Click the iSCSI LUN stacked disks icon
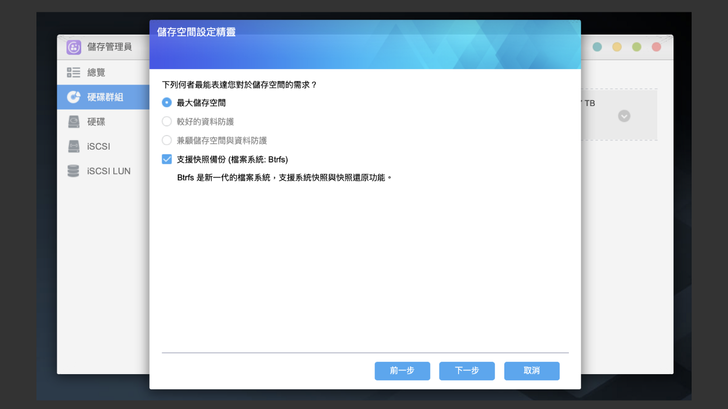Screen dimensions: 728x409 (73, 171)
